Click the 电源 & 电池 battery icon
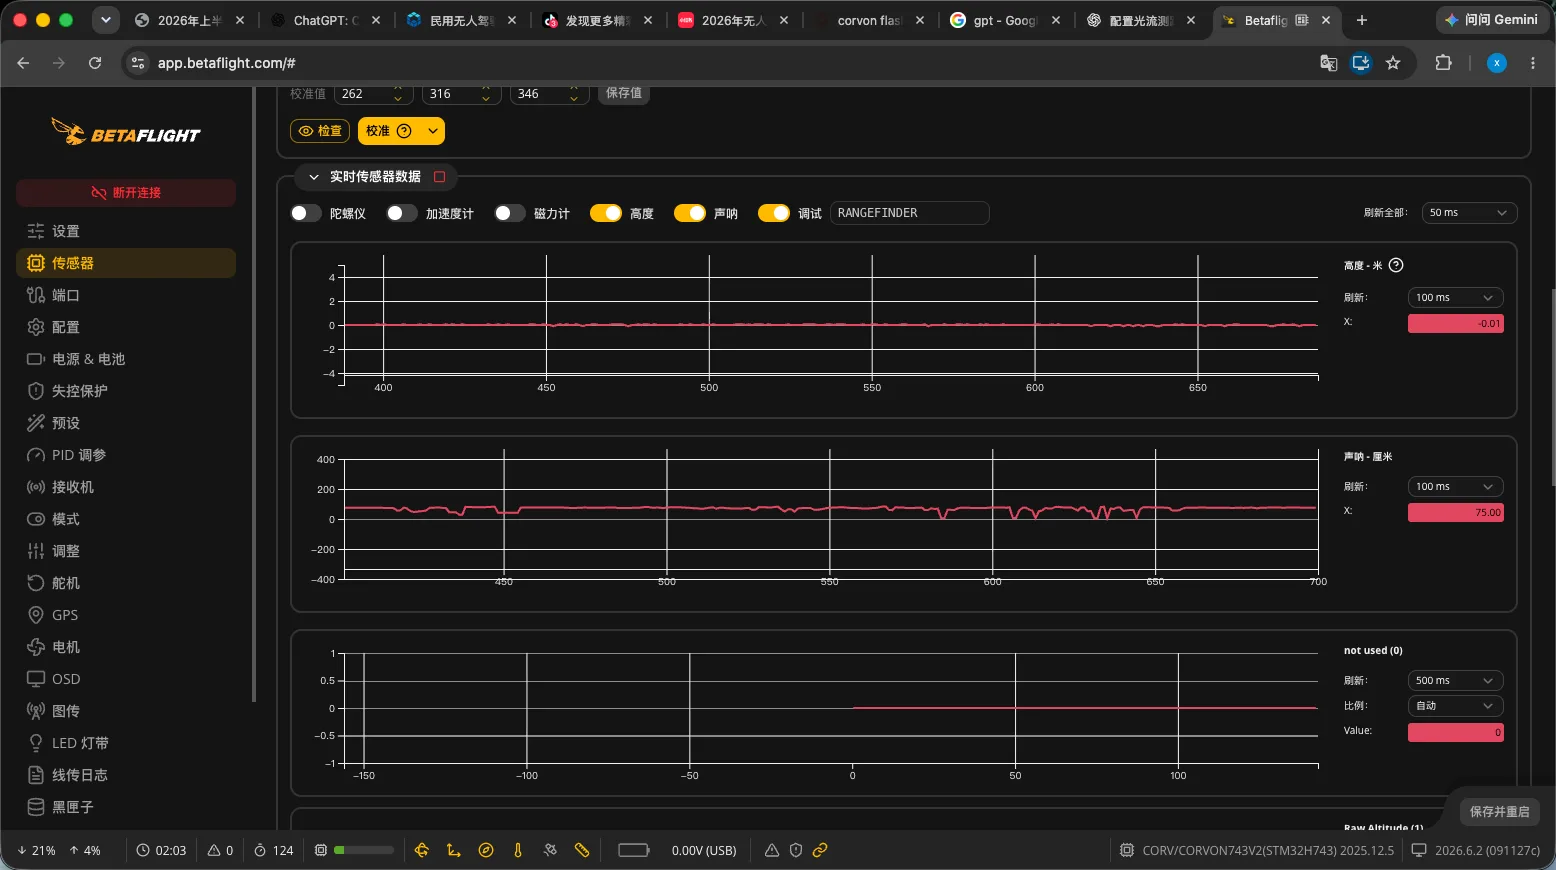Viewport: 1556px width, 870px height. coord(36,359)
